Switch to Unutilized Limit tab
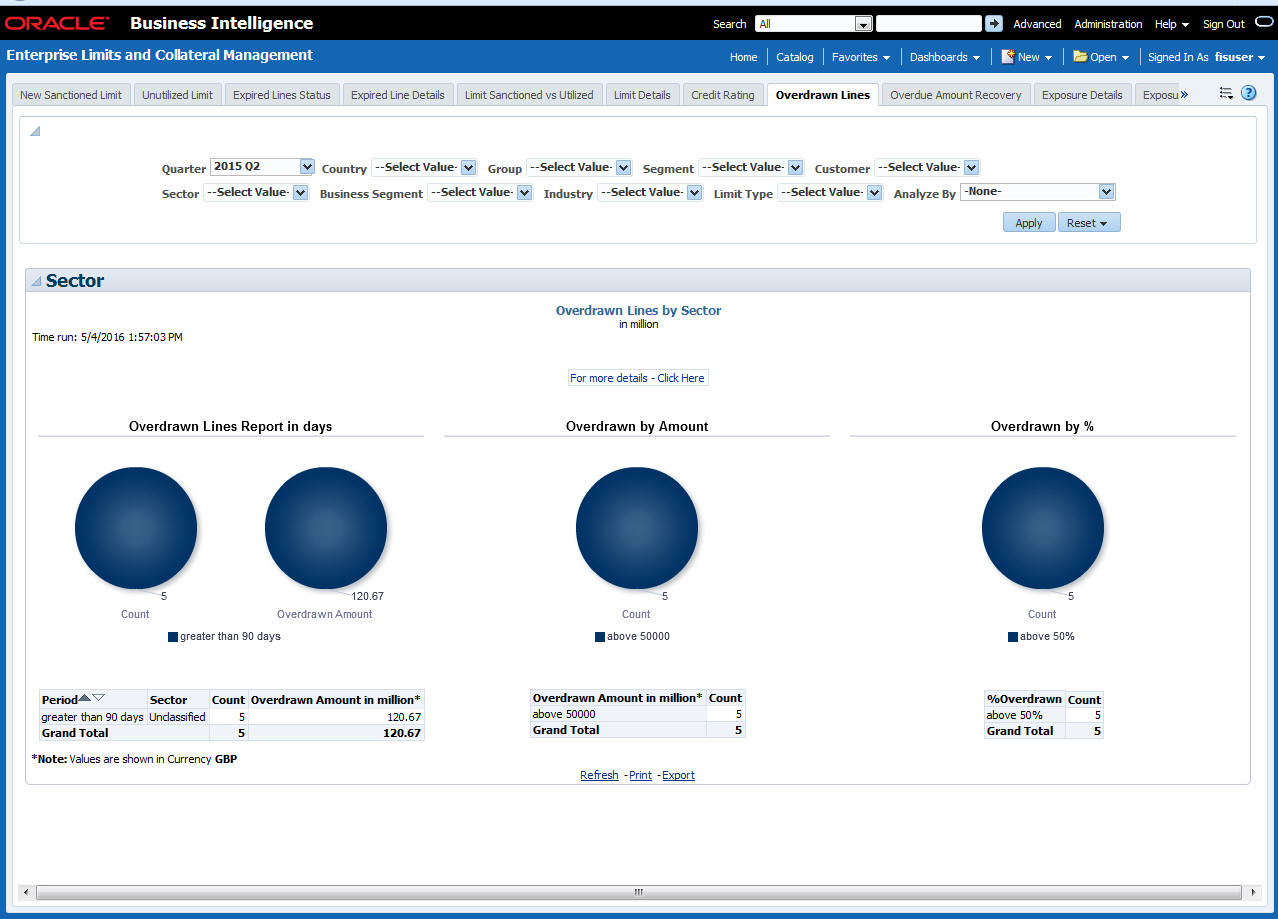The height and width of the screenshot is (919, 1278). (x=177, y=95)
